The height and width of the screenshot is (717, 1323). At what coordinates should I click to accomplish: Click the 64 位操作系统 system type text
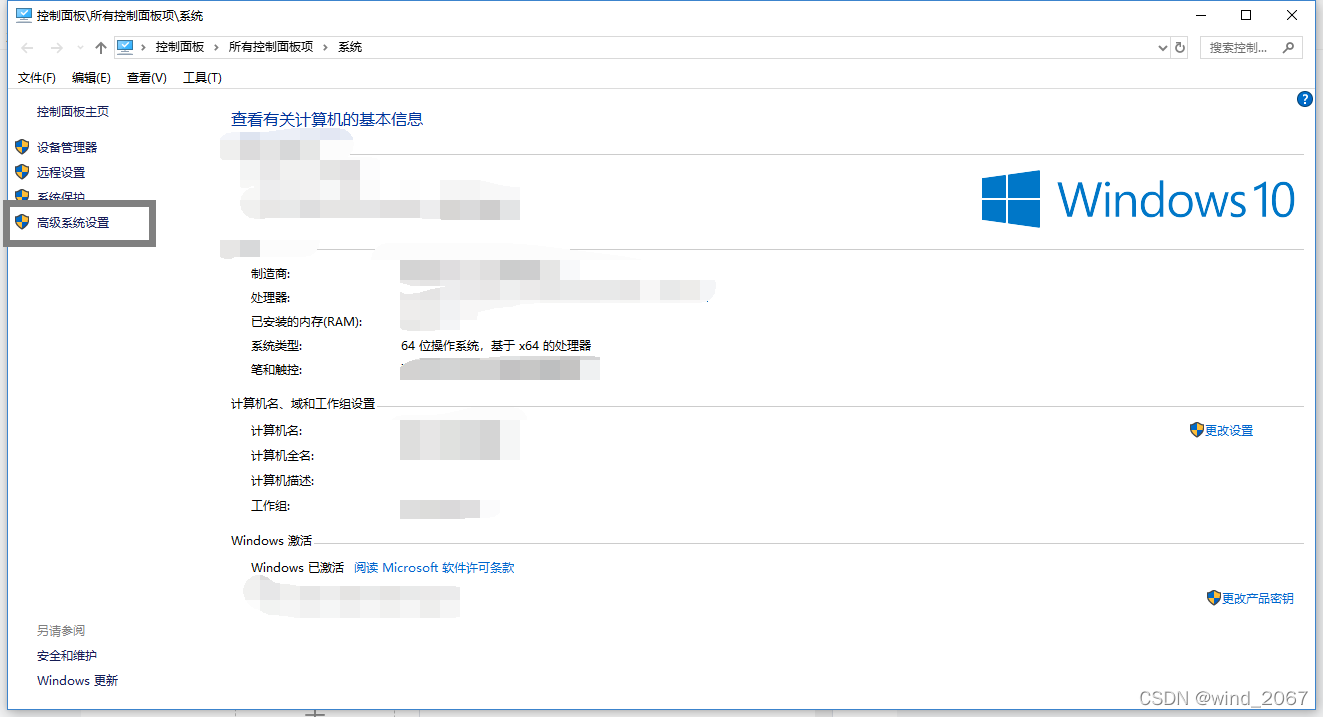coord(496,346)
